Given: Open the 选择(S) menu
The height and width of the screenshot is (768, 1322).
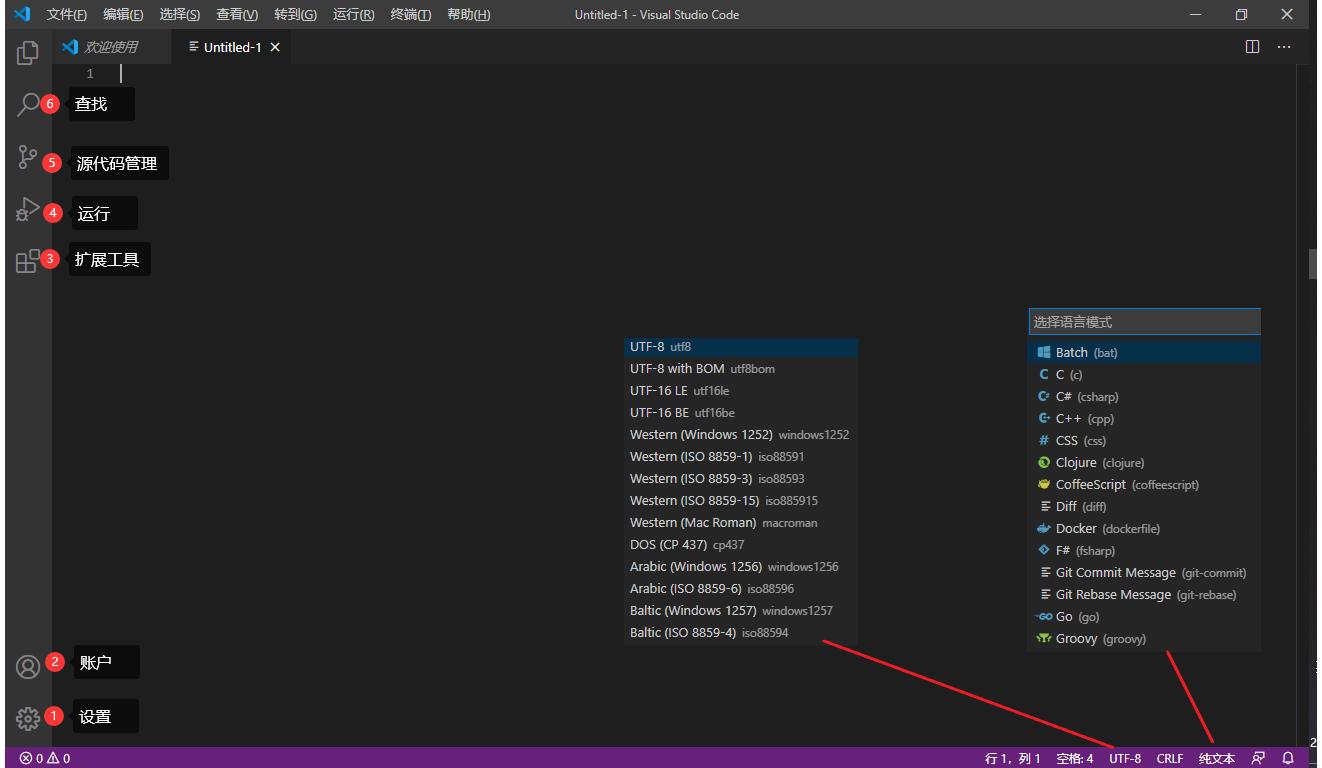Looking at the screenshot, I should [180, 15].
